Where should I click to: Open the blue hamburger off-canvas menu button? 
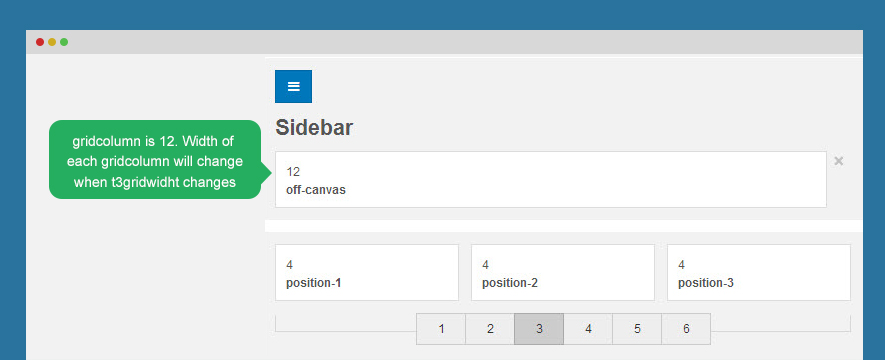coord(293,86)
